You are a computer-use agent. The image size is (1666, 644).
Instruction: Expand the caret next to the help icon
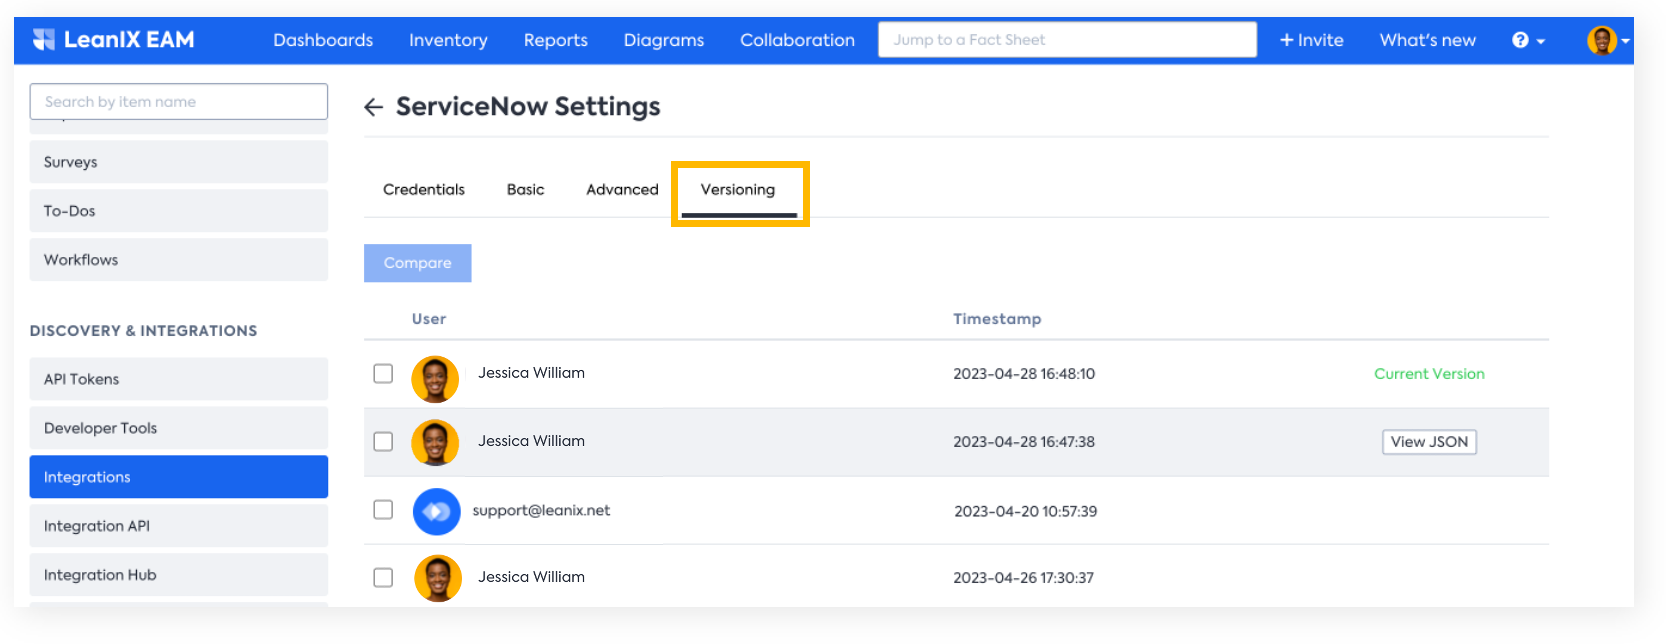pyautogui.click(x=1541, y=41)
